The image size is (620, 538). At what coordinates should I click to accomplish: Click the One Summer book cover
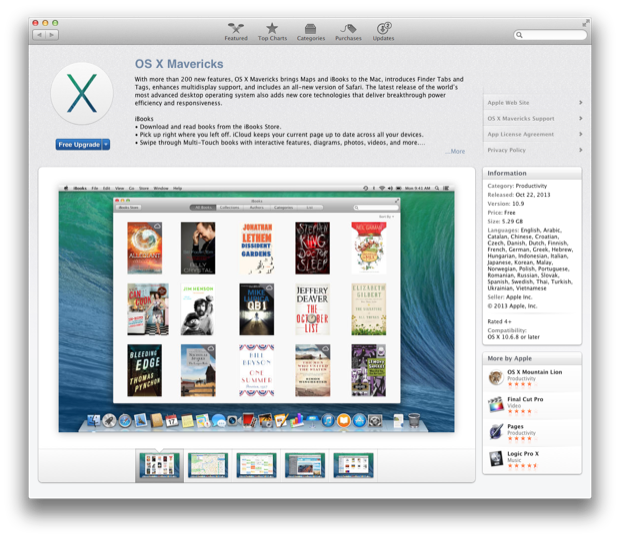pos(257,370)
